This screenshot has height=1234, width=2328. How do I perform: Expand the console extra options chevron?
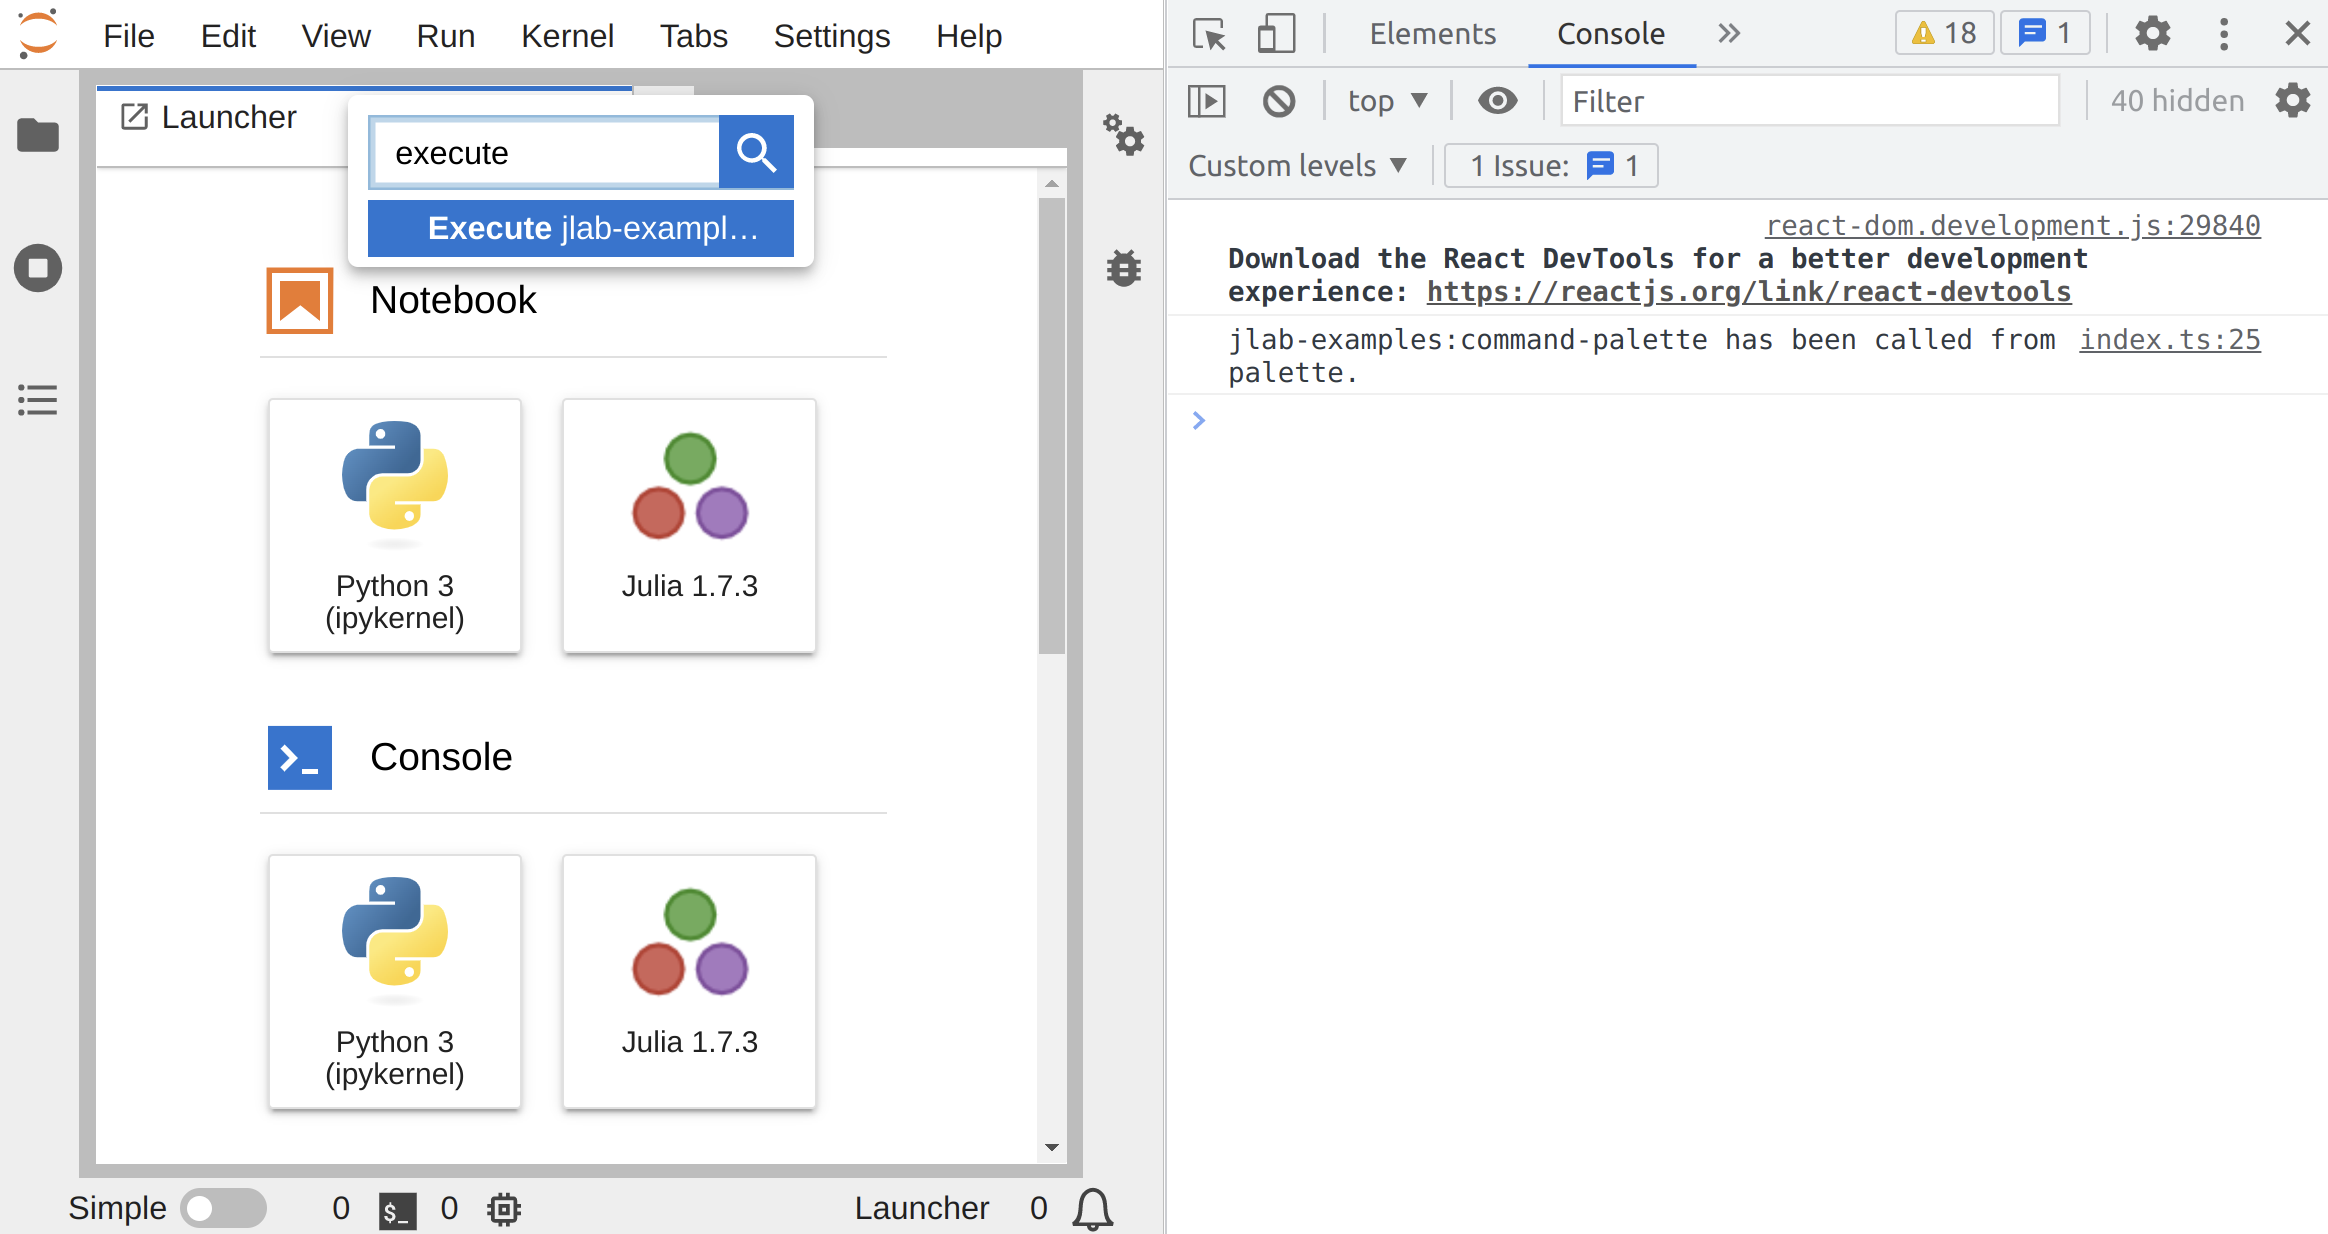[x=1728, y=34]
